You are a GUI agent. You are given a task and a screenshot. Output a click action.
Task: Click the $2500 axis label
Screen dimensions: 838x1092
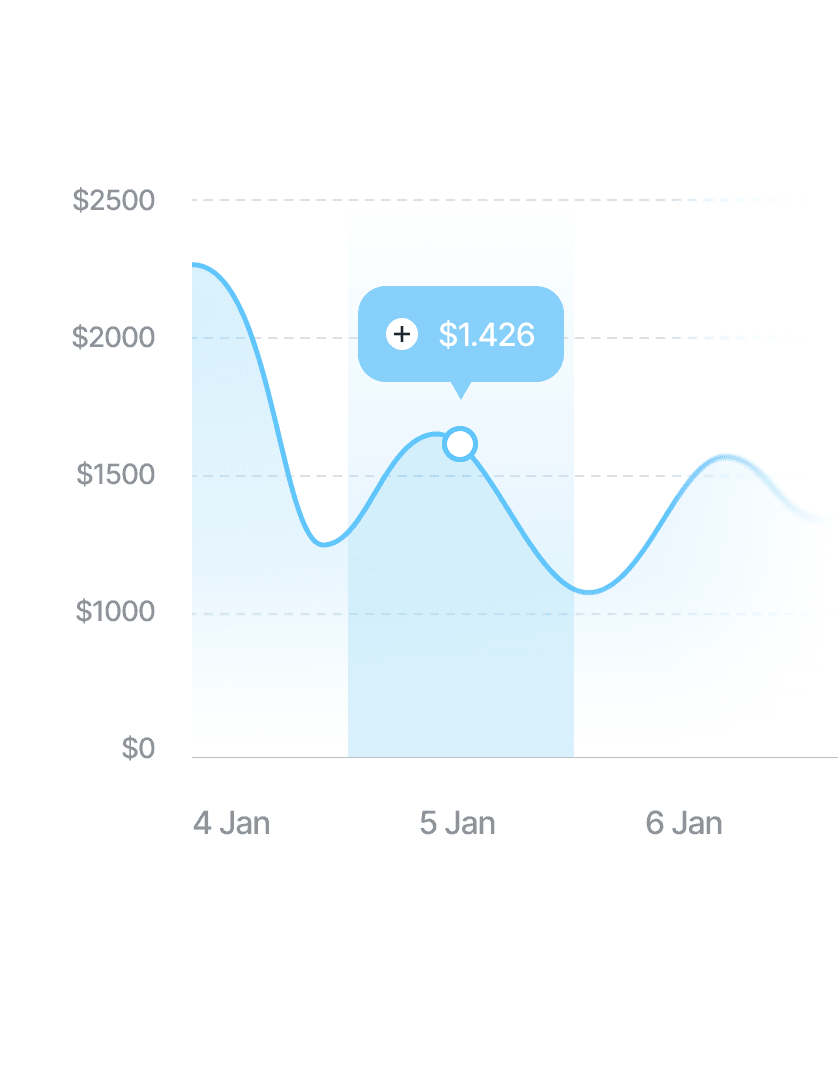114,201
